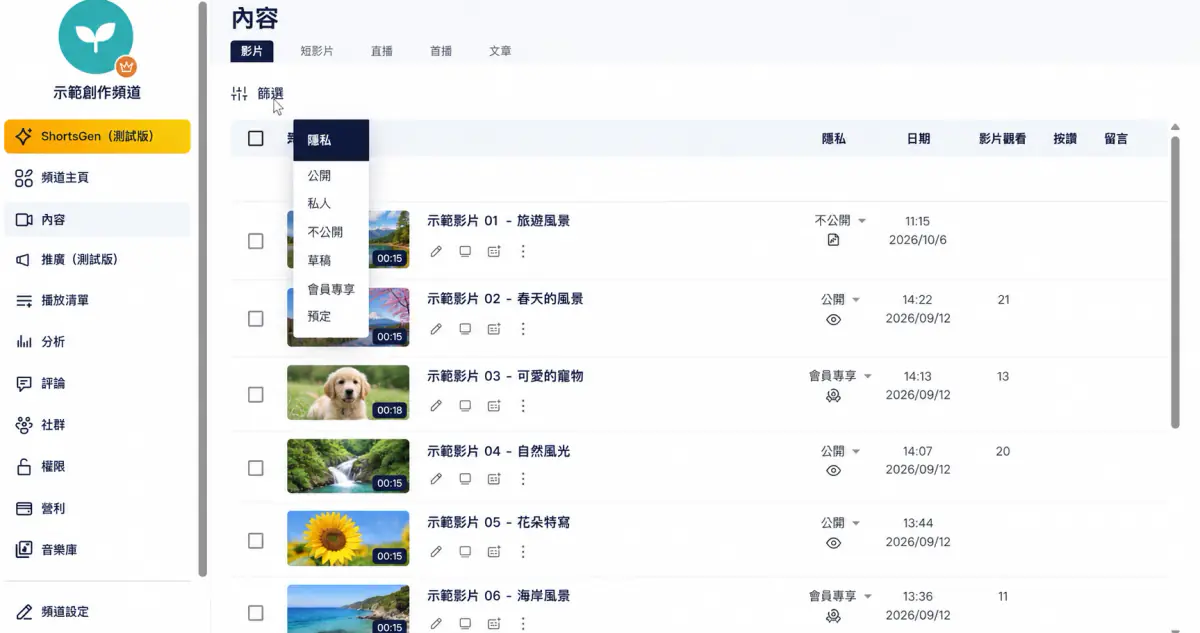This screenshot has height=633, width=1200.
Task: Open the 會員專享 dropdown for 示範影片 03
Action: tap(840, 376)
